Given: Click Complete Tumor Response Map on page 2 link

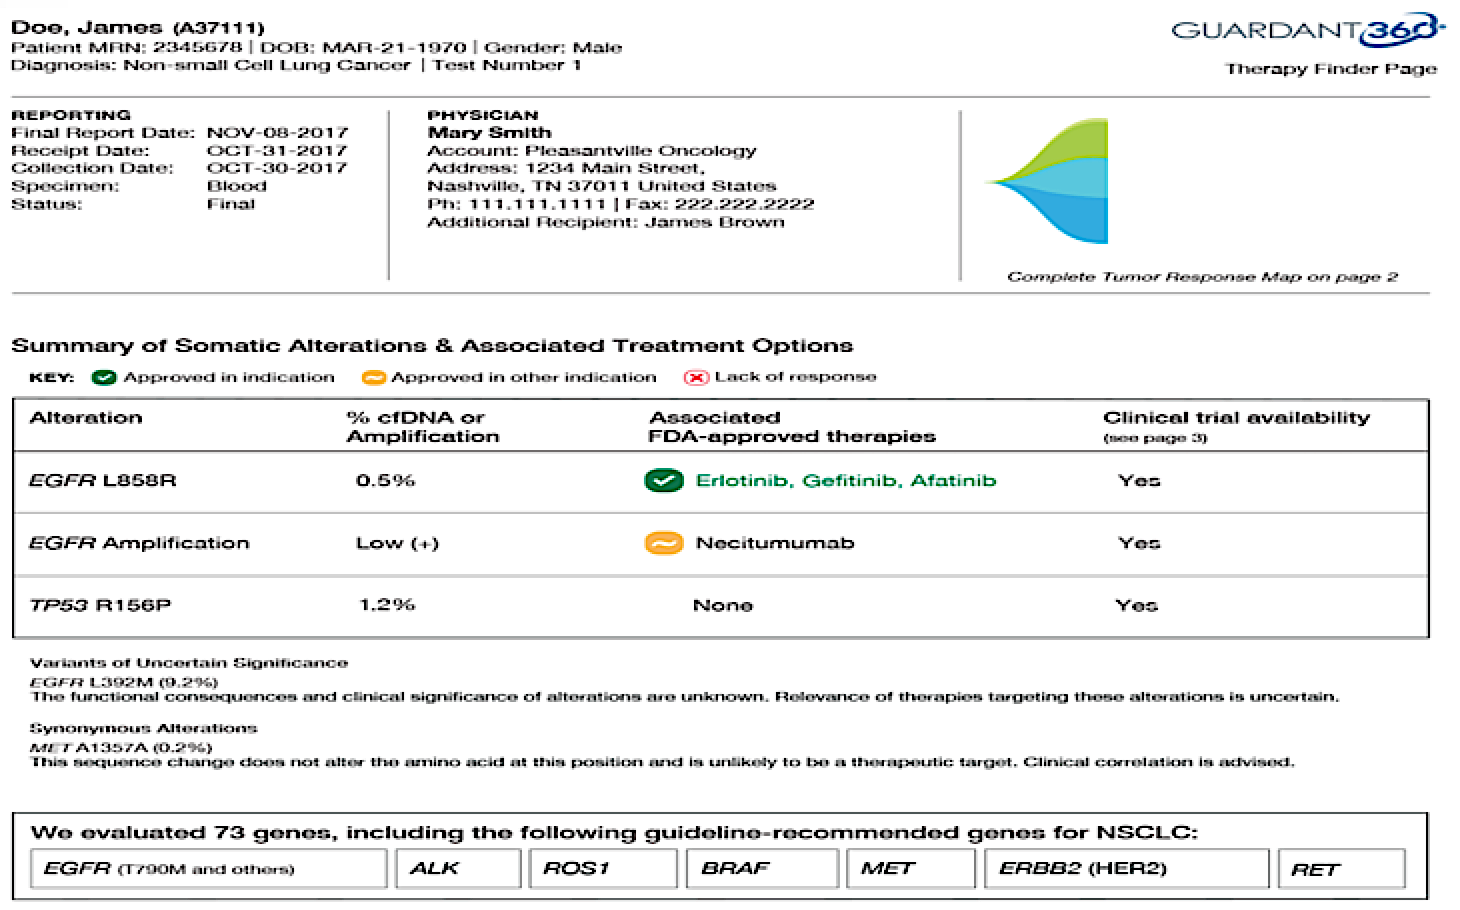Looking at the screenshot, I should coord(1202,277).
